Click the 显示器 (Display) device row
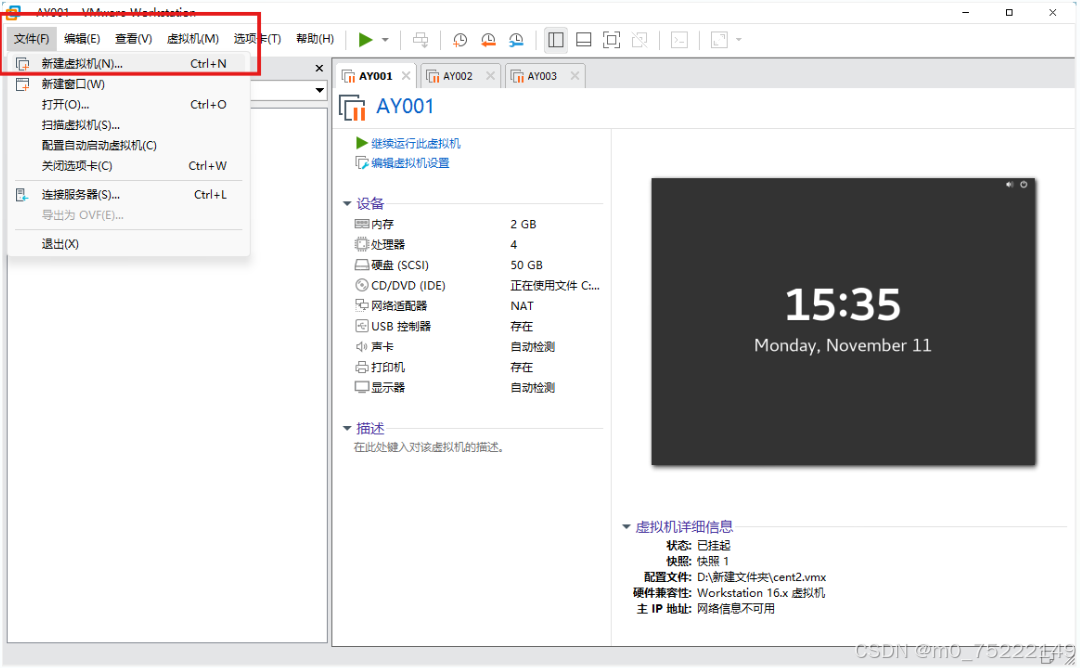 (x=477, y=388)
